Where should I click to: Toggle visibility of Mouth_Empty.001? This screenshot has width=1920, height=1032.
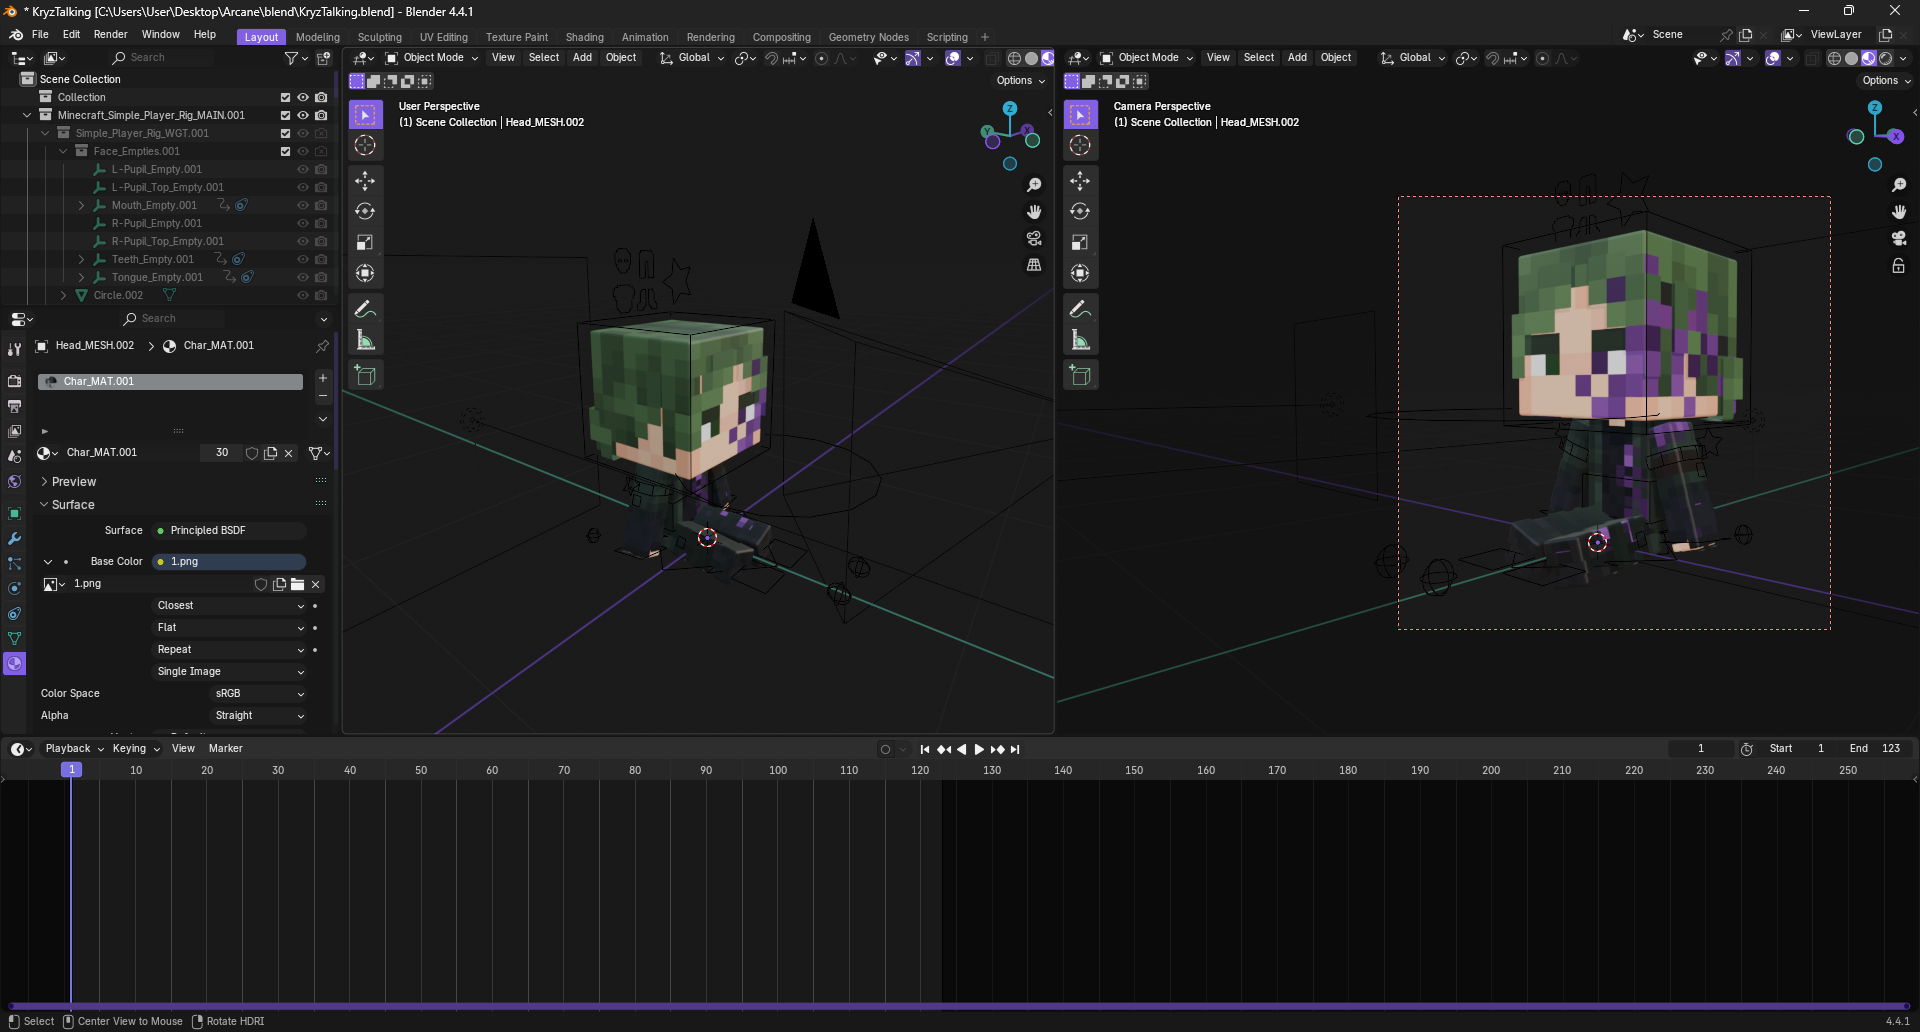[303, 206]
